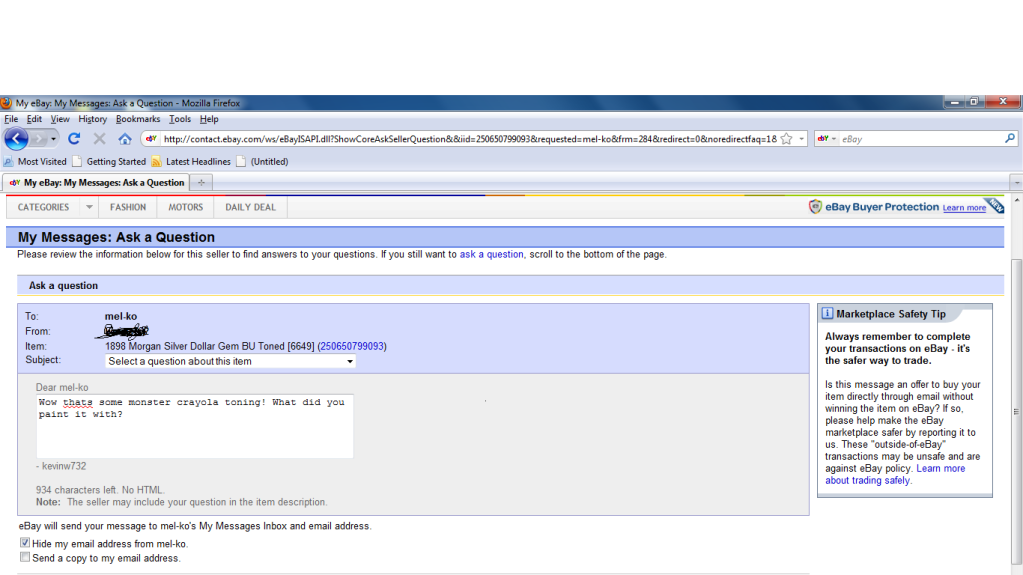The height and width of the screenshot is (575, 1023).
Task: Click the Marketplace Safety Tip info icon
Action: coord(827,313)
